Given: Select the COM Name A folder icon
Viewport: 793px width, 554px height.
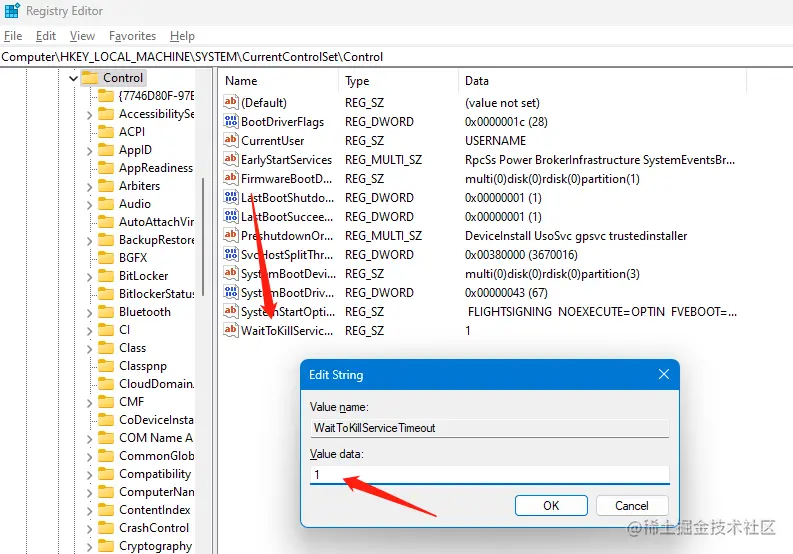Looking at the screenshot, I should click(x=106, y=438).
